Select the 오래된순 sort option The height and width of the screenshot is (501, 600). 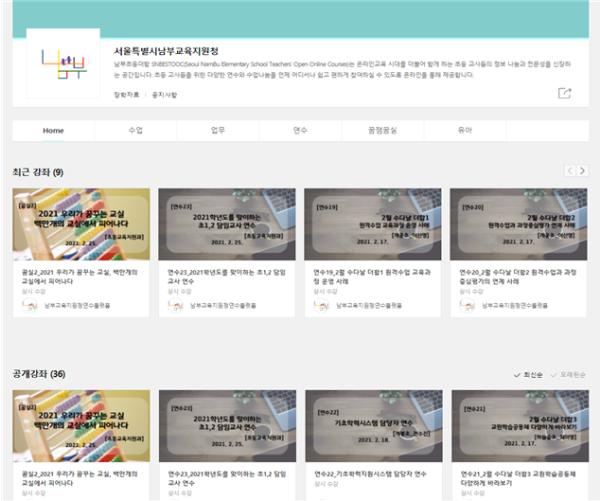(571, 374)
